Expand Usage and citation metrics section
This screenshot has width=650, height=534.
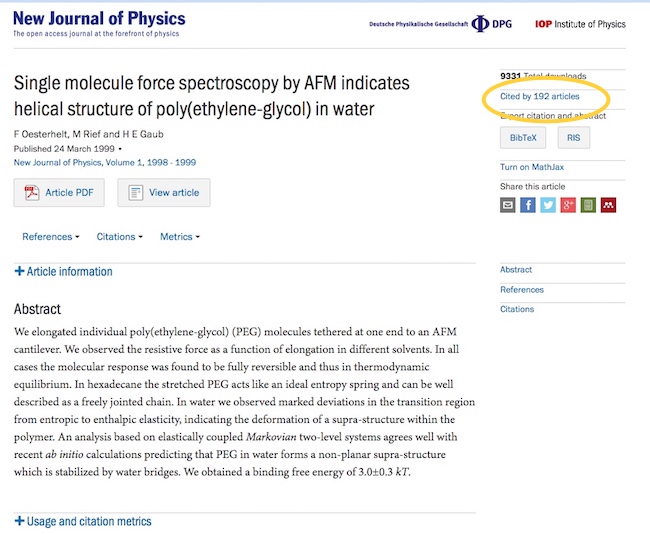tap(83, 521)
